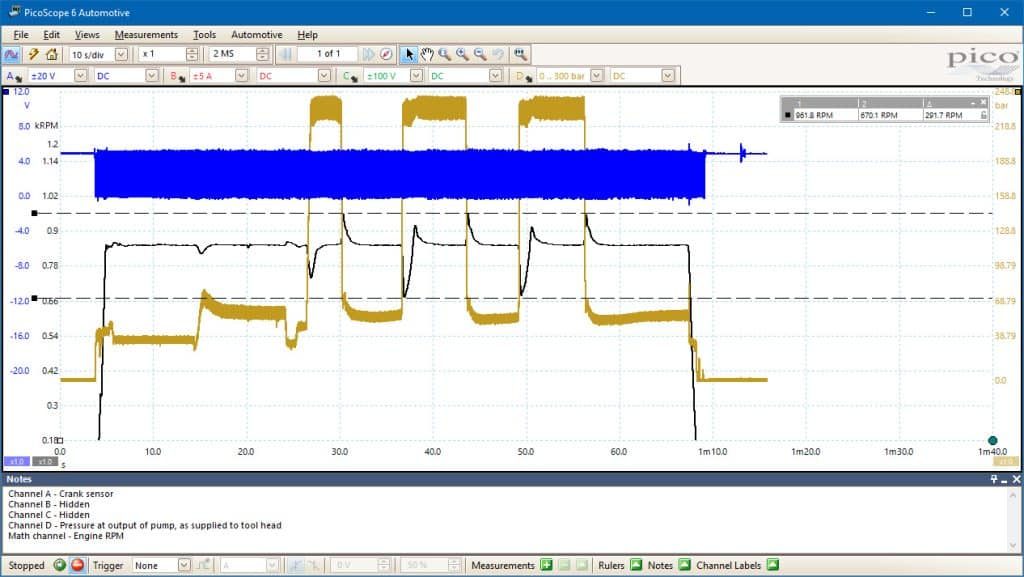Select the arrow pointer tool
The image size is (1024, 577).
[x=409, y=54]
